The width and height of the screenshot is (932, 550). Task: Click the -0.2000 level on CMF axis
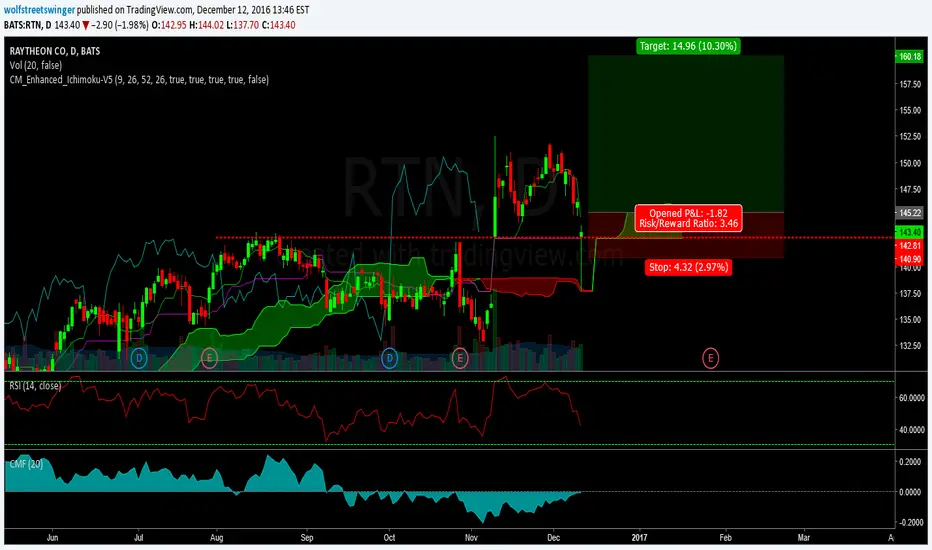point(911,523)
